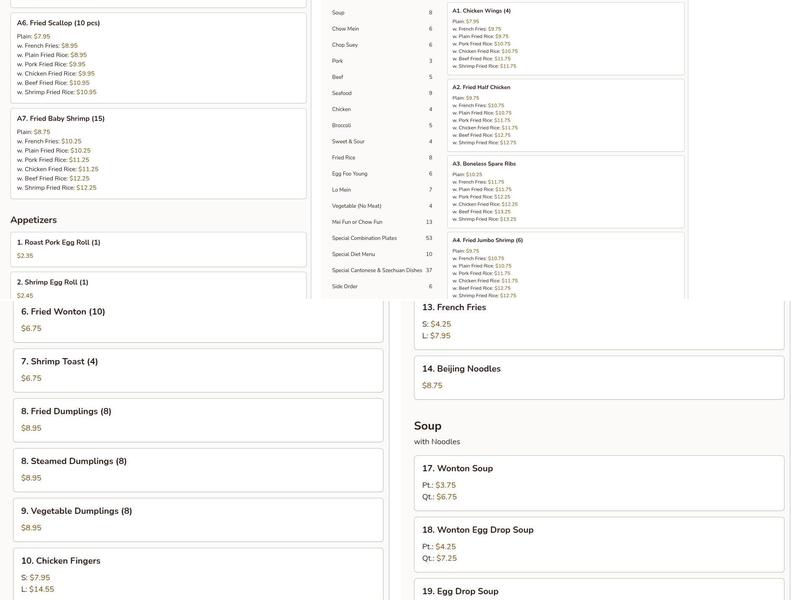Select the Special Diet Menu category
Image resolution: width=800 pixels, height=600 pixels.
pos(354,254)
